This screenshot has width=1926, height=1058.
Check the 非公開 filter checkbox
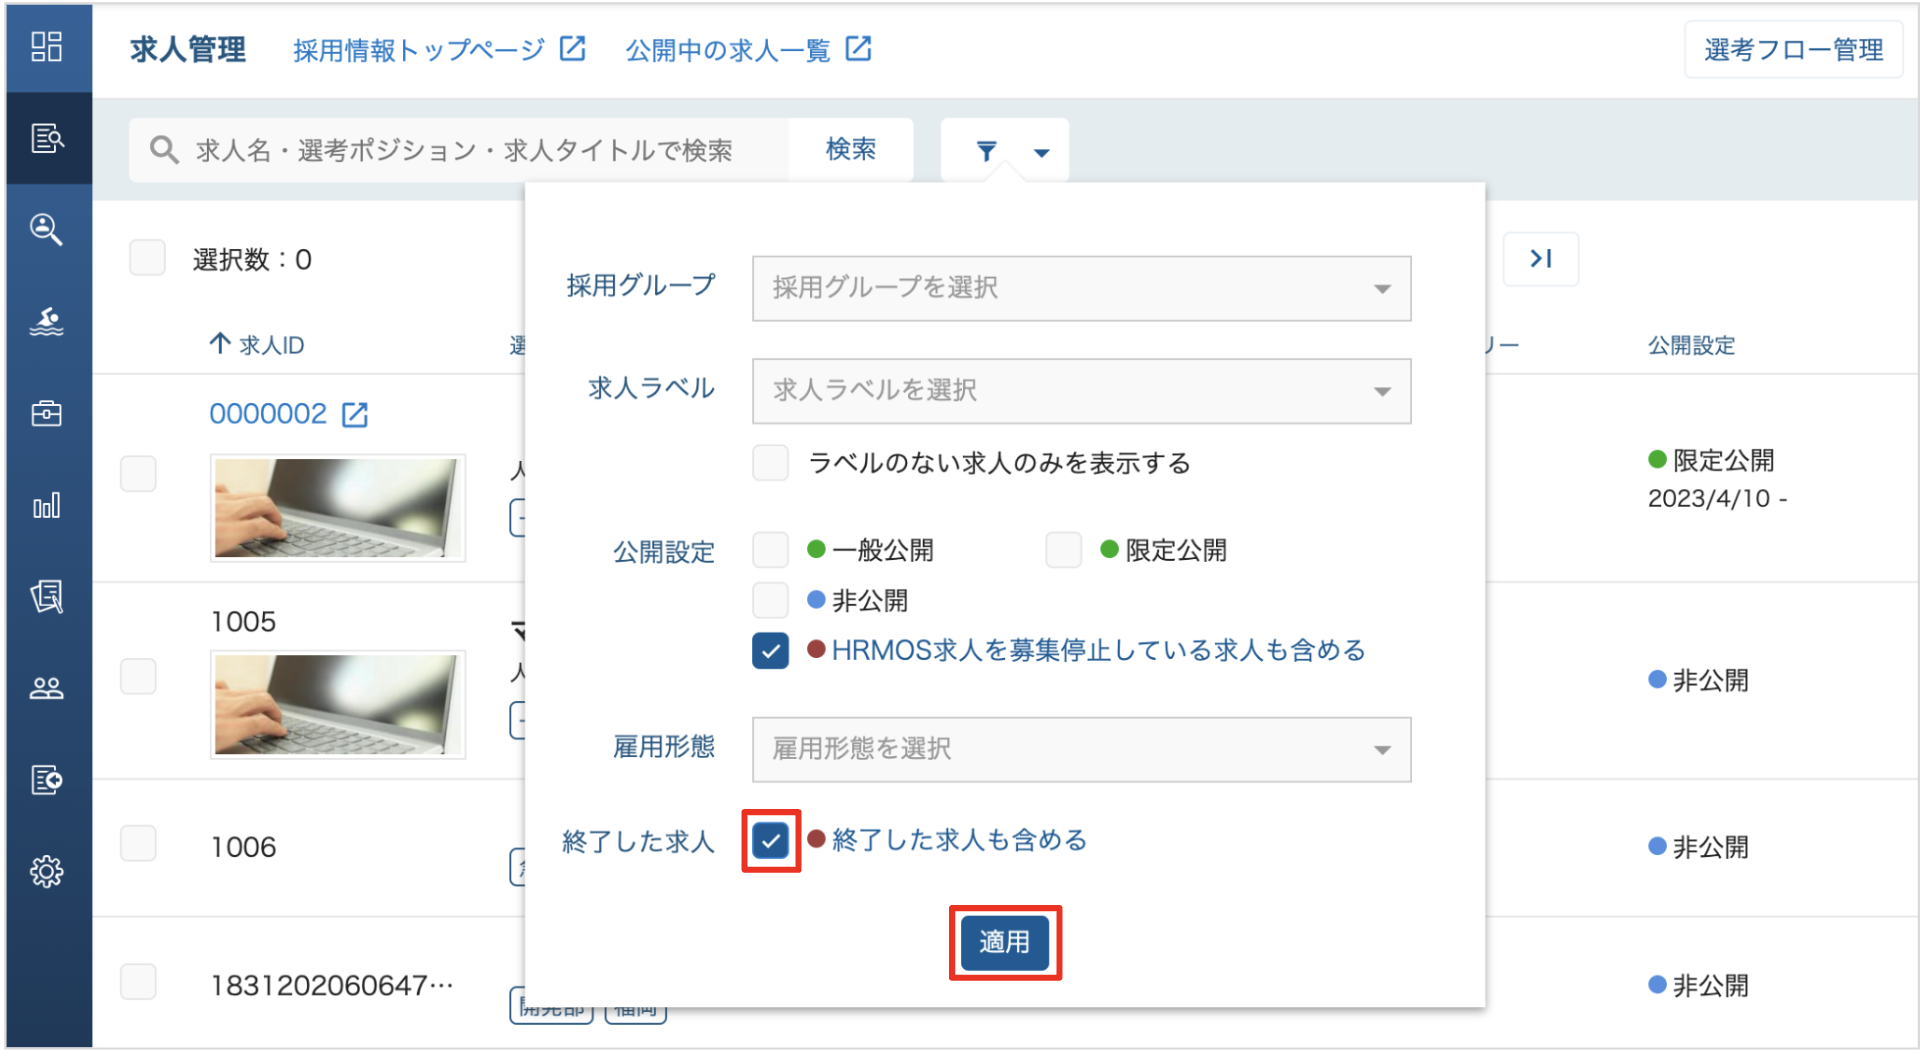point(771,601)
